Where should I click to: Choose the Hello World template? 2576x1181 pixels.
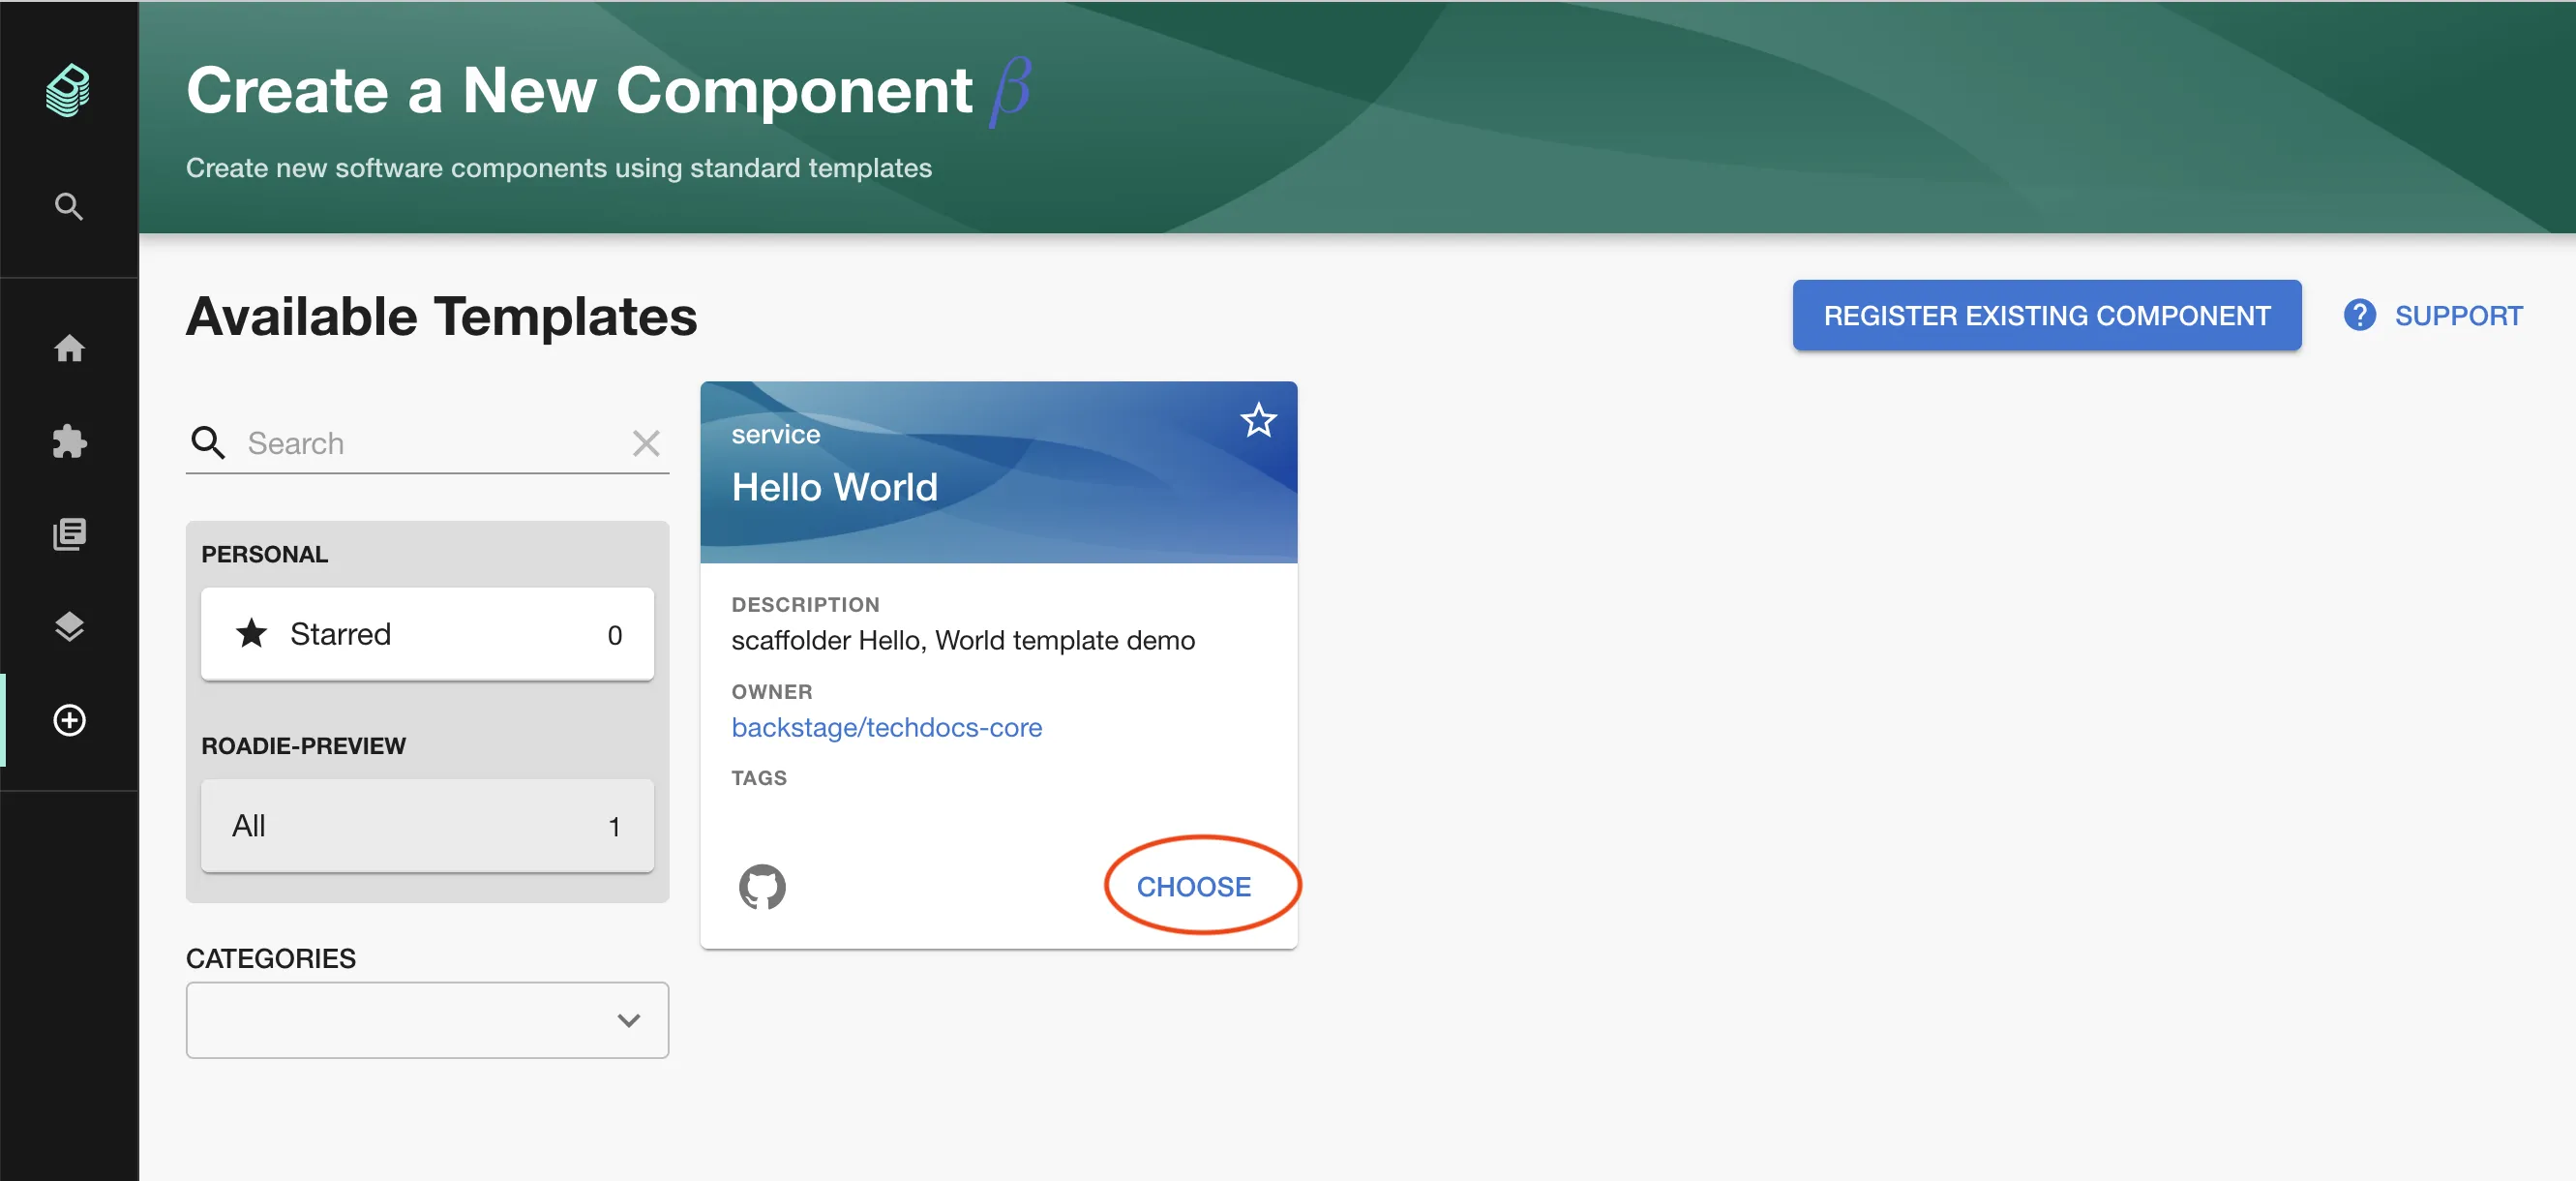pos(1194,886)
